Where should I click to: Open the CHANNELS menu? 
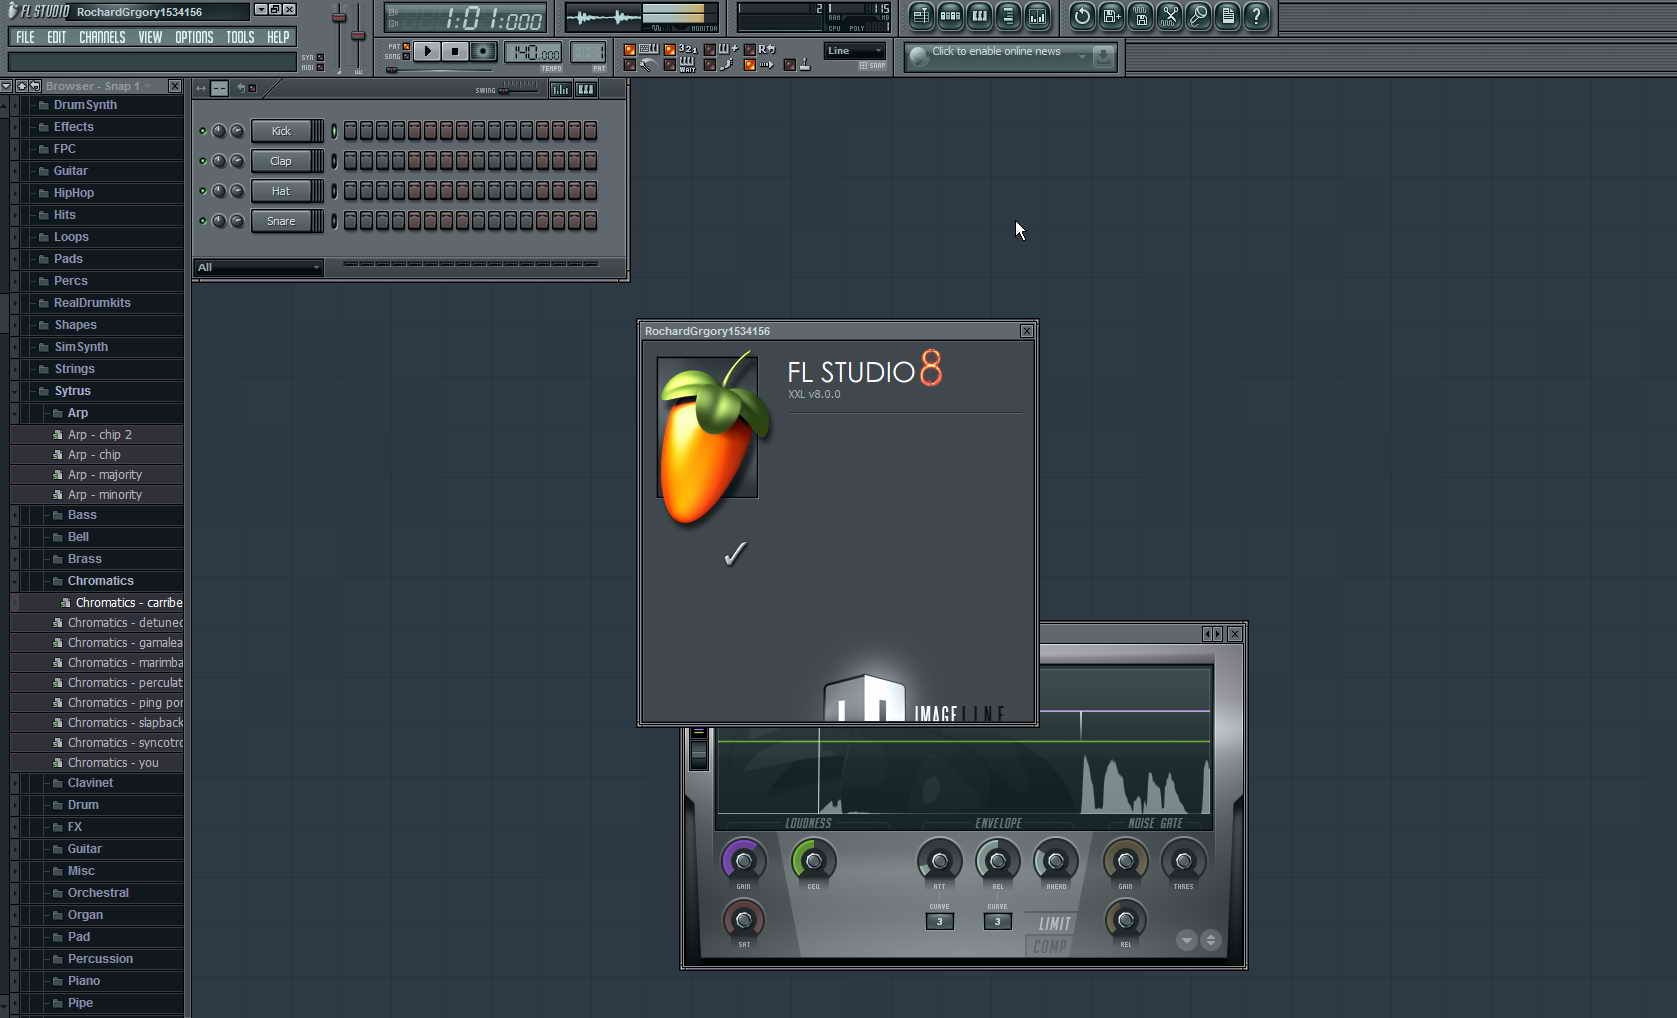(102, 37)
